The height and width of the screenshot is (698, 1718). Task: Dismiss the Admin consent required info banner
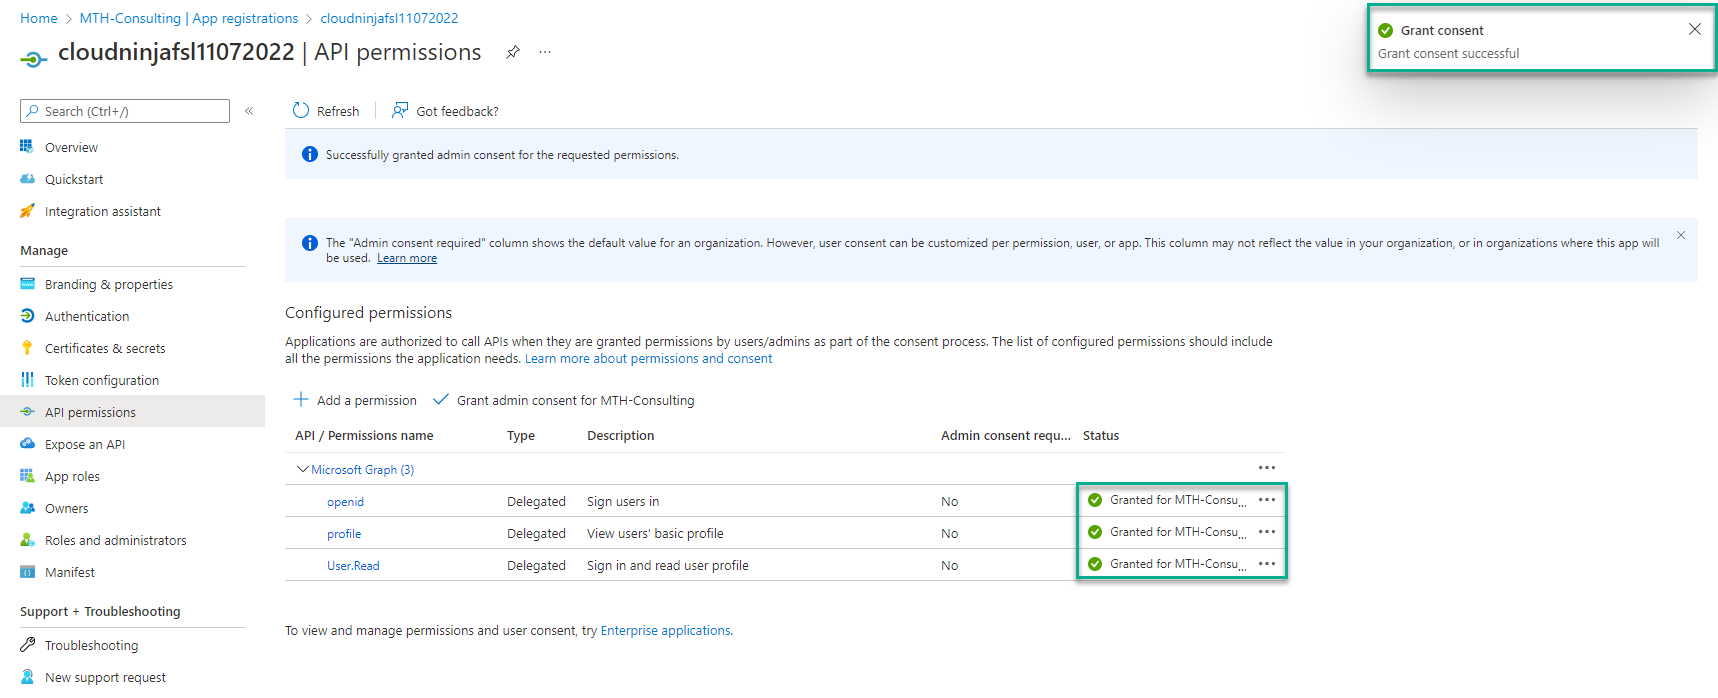[1681, 235]
